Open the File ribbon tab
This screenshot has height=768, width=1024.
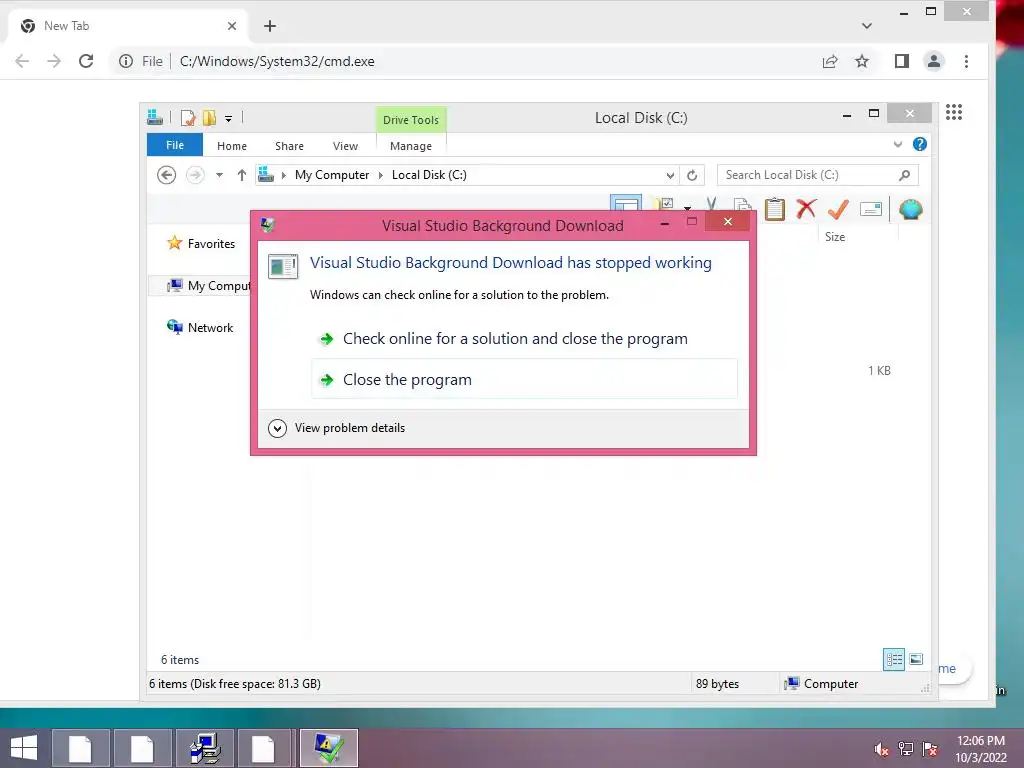(174, 145)
